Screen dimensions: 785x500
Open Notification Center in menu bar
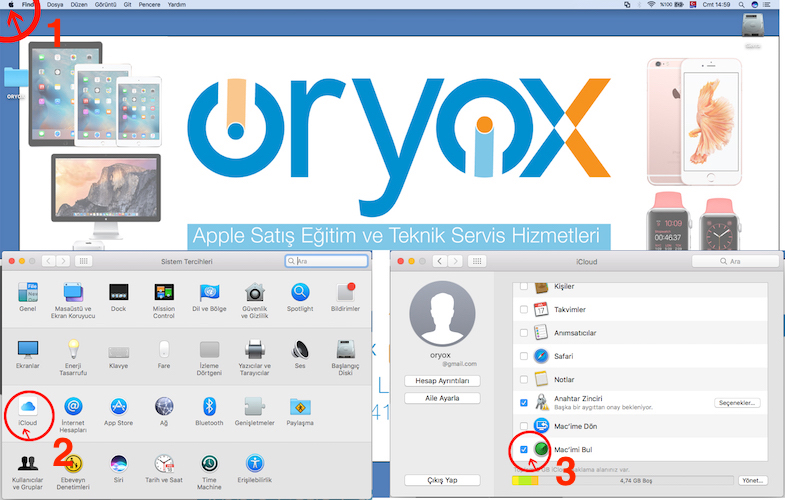click(766, 5)
